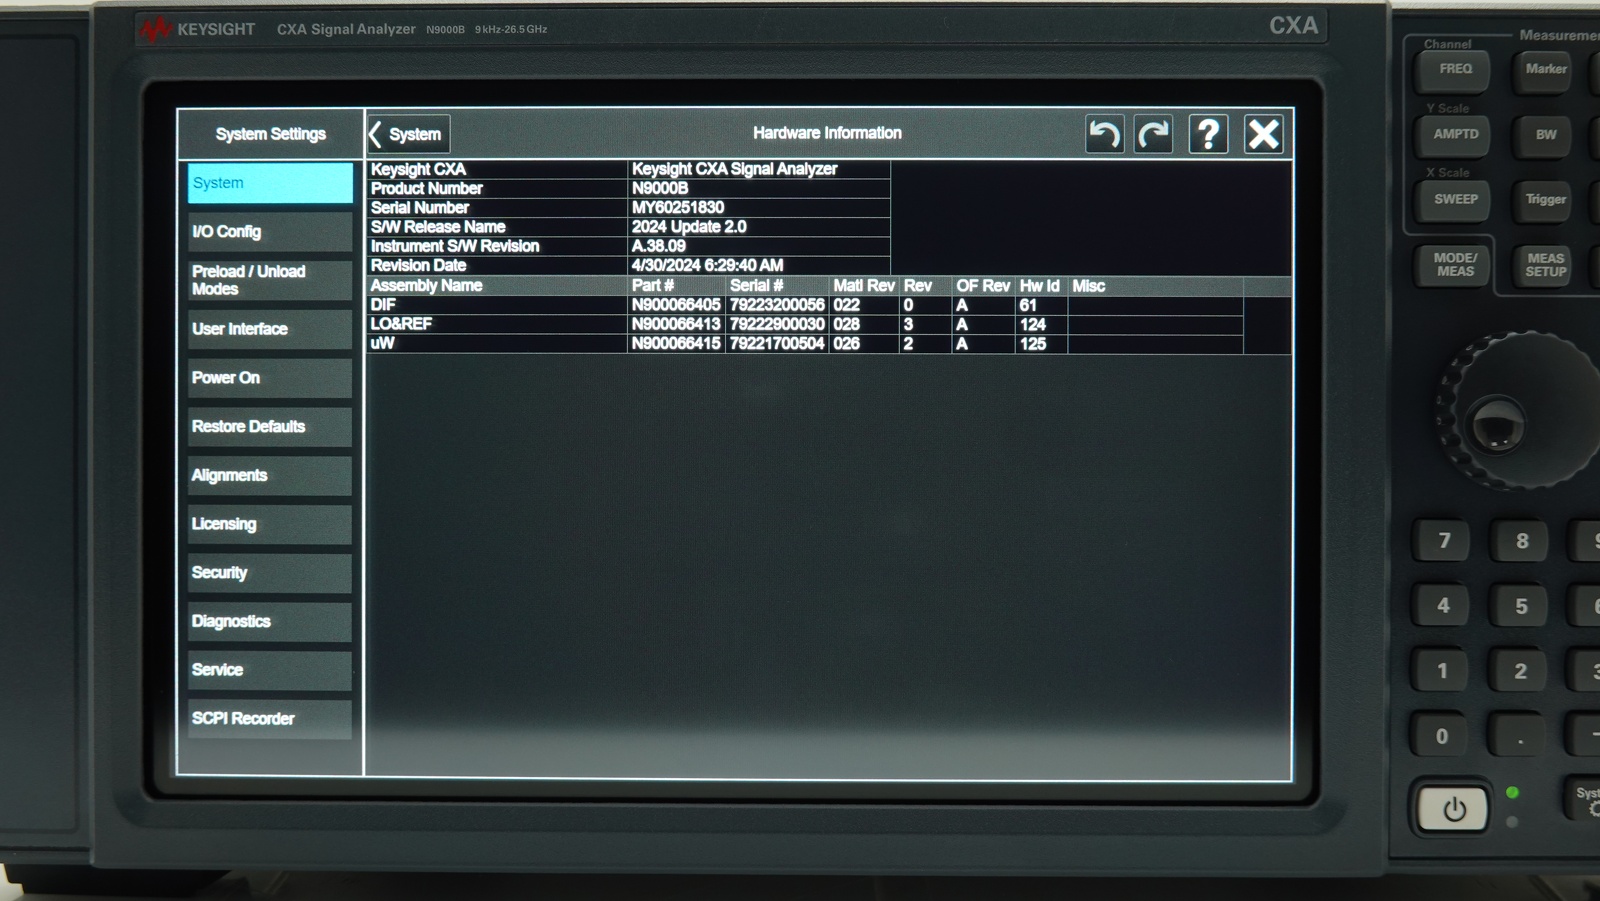Screen dimensions: 1600x901
Task: Open the Licensing page
Action: [270, 524]
